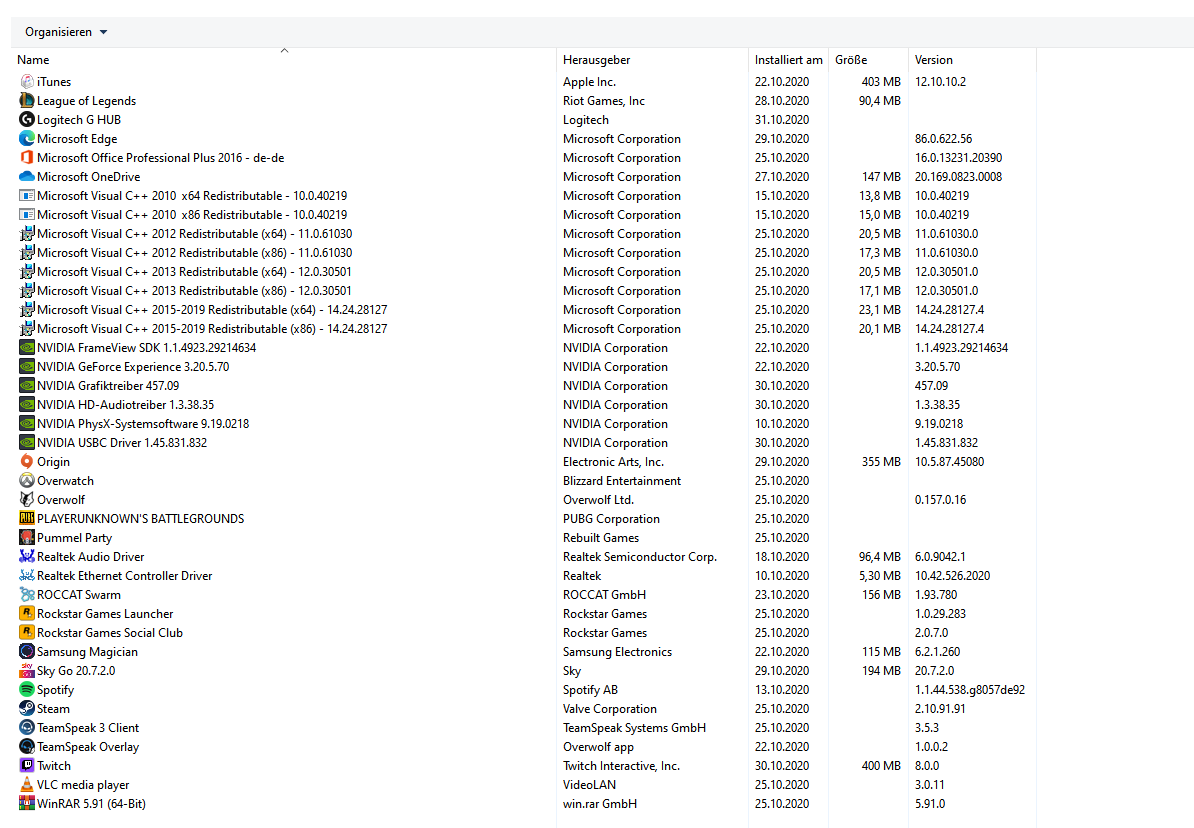This screenshot has width=1194, height=828.
Task: Sort by the Herausgeber column header
Action: pos(596,59)
